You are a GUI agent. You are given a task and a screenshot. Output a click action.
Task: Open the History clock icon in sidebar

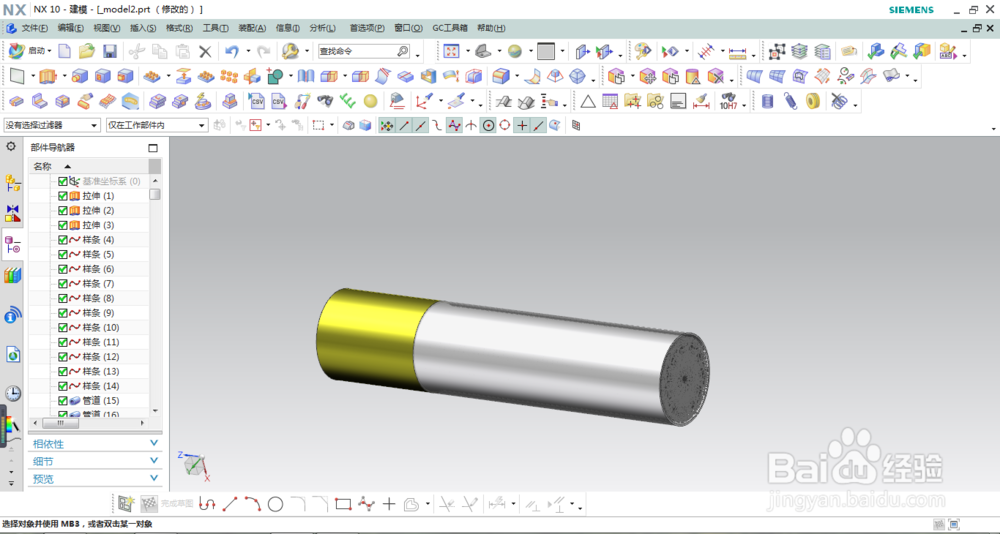pyautogui.click(x=12, y=393)
